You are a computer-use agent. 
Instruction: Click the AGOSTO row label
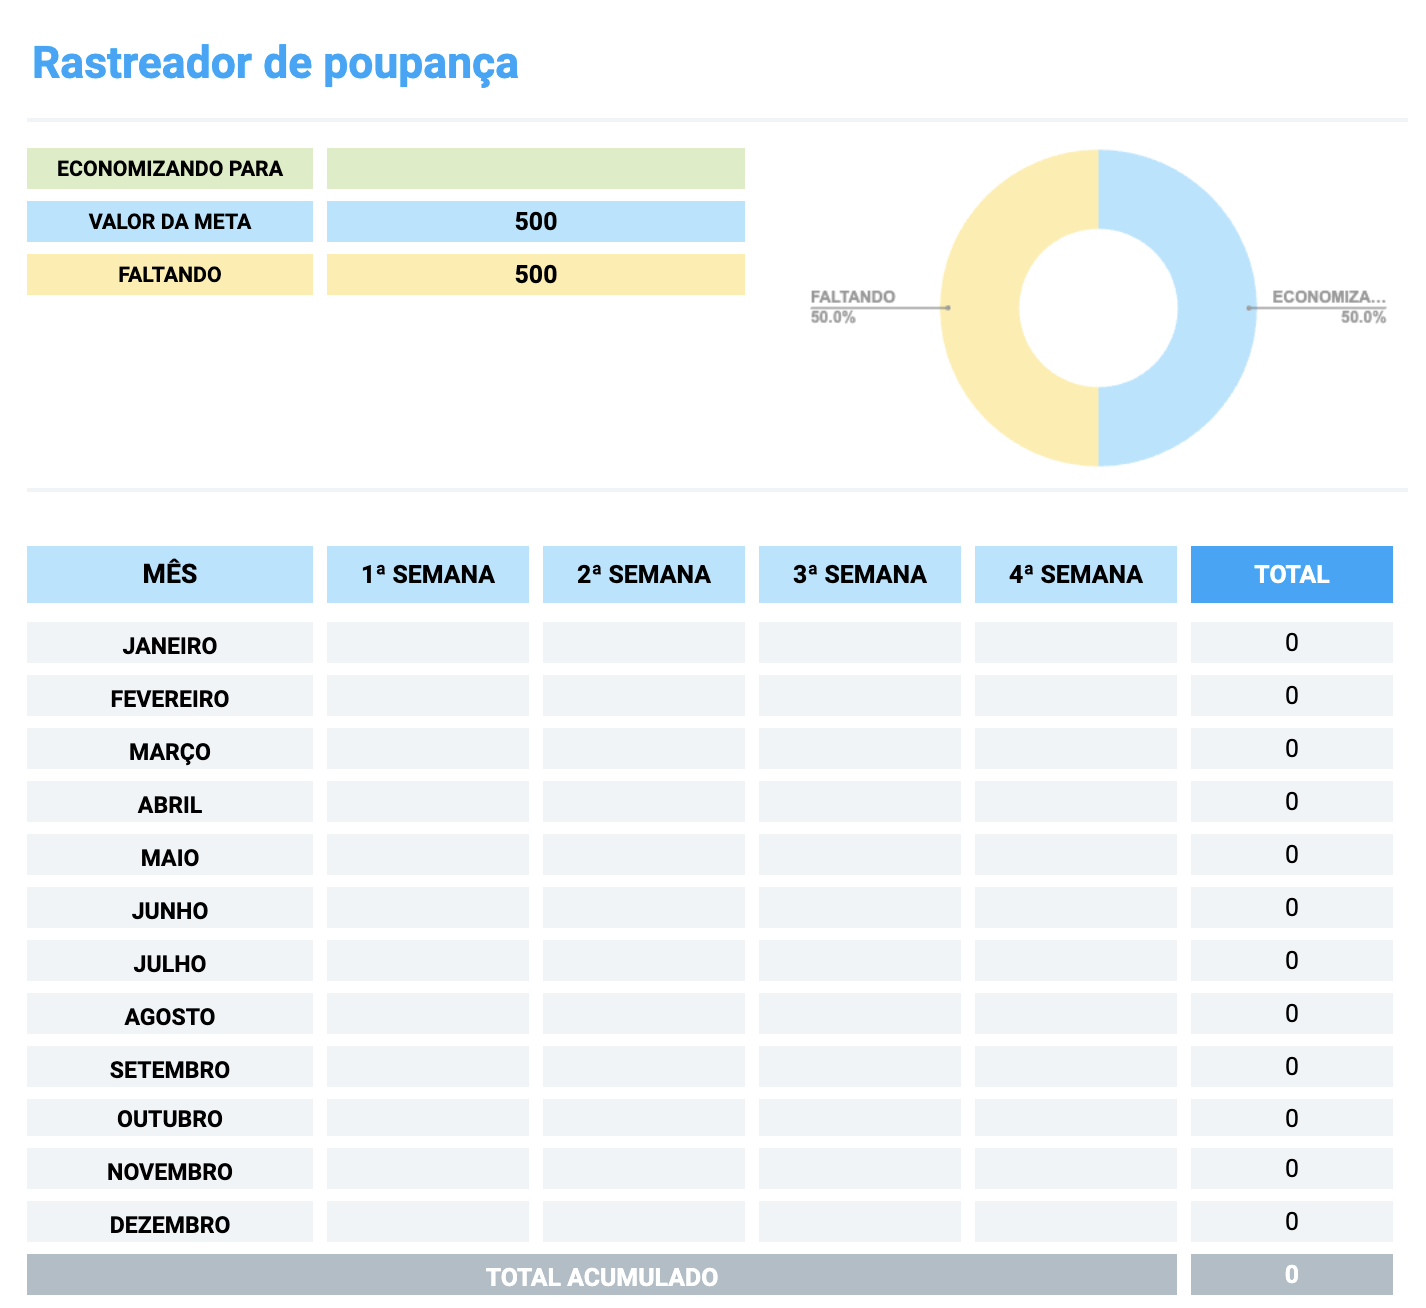pos(170,1014)
